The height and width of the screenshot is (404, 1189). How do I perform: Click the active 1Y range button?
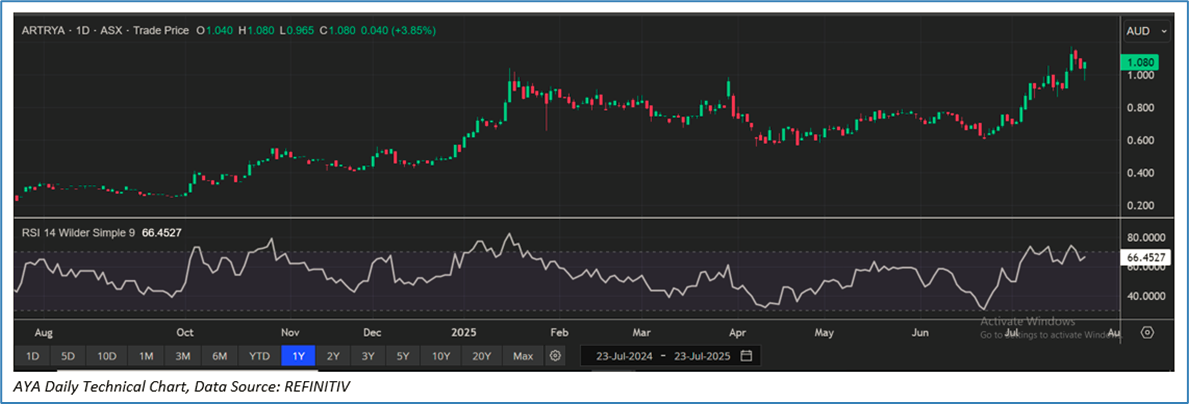(298, 356)
